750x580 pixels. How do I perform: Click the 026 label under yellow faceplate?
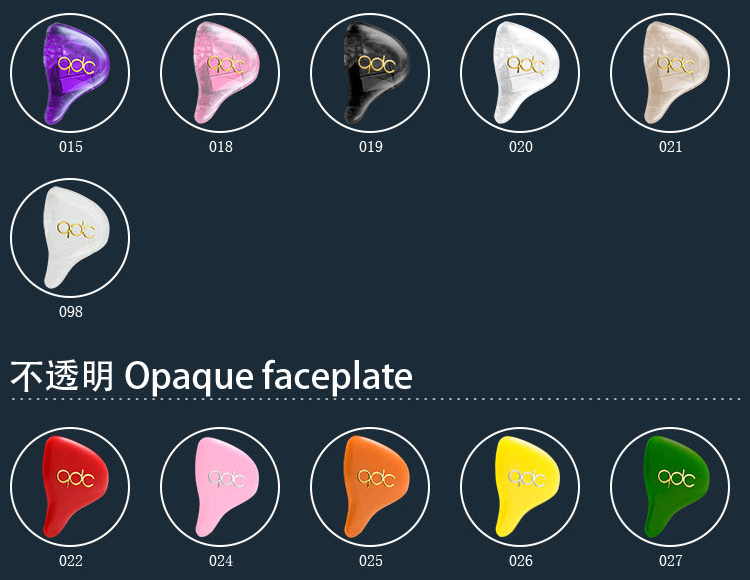point(521,561)
